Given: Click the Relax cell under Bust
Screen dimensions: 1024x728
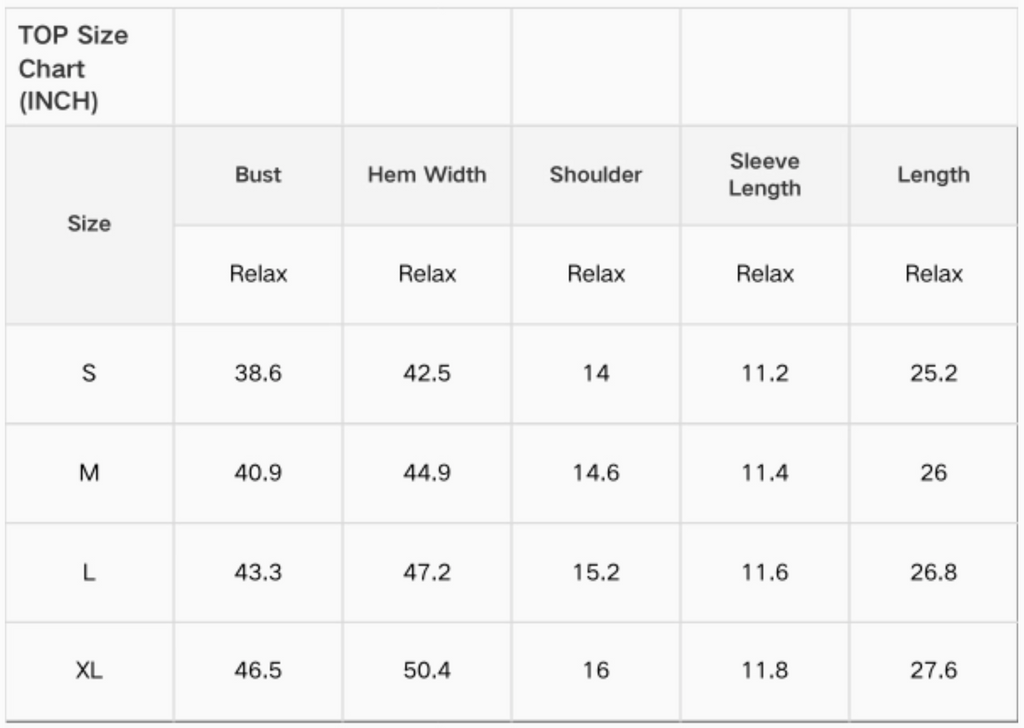Looking at the screenshot, I should pos(258,274).
